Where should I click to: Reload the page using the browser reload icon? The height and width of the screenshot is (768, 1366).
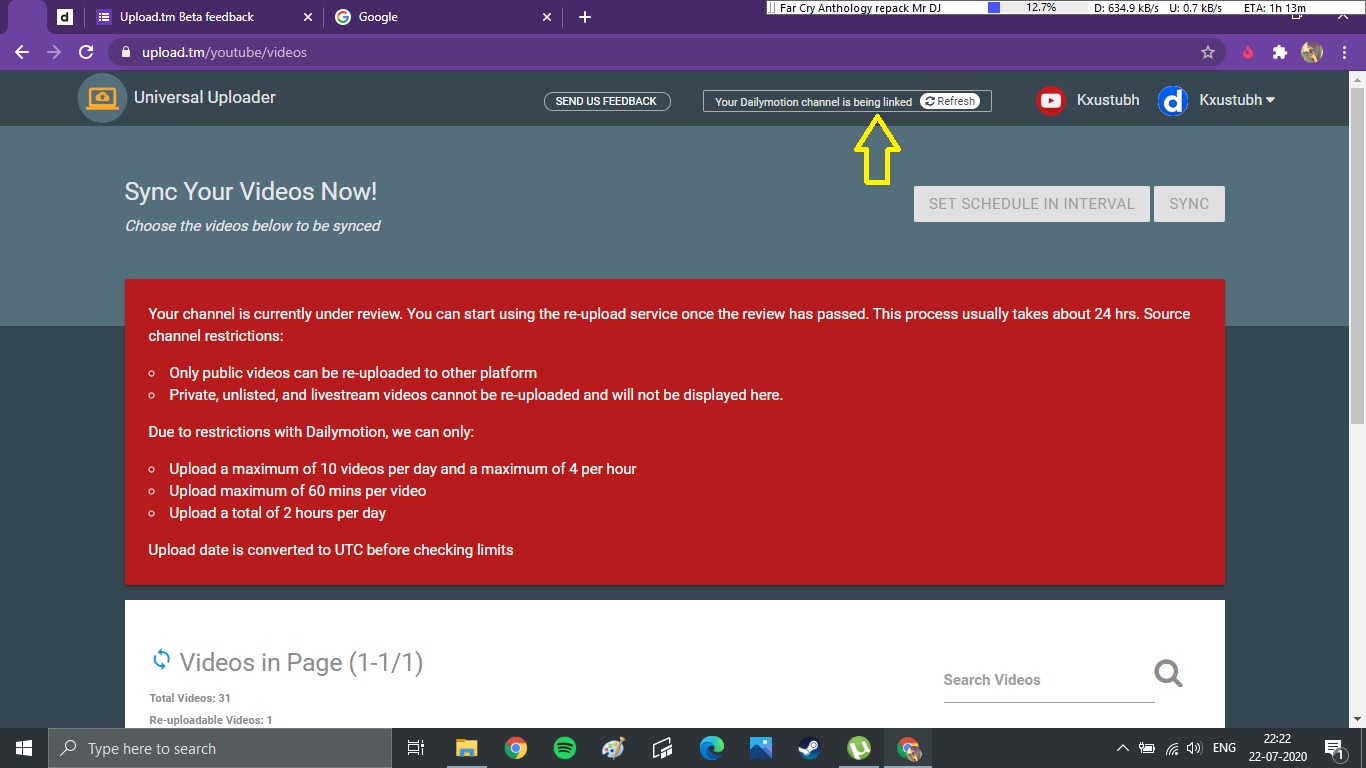point(86,52)
